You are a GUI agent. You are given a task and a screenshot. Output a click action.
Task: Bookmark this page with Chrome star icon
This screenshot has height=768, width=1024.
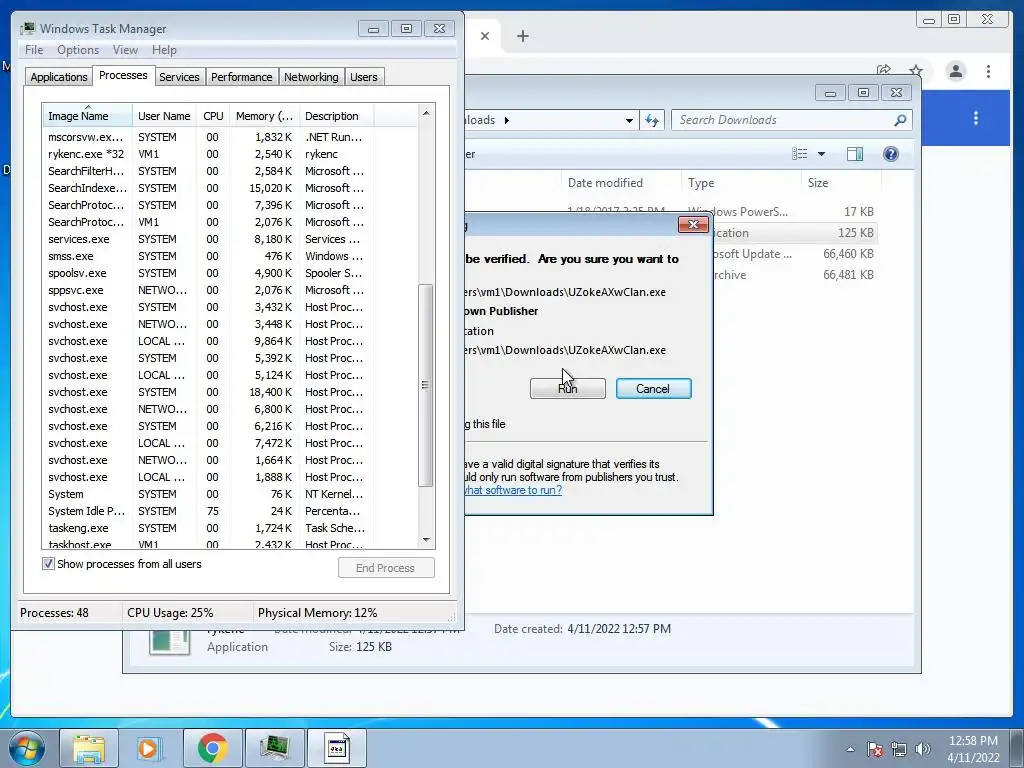pyautogui.click(x=916, y=71)
